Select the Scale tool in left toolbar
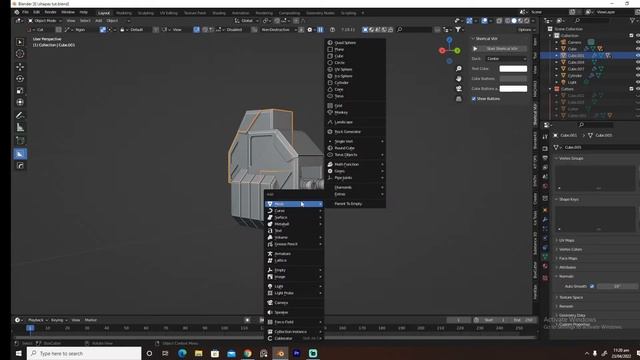640x360 pixels. pos(20,90)
